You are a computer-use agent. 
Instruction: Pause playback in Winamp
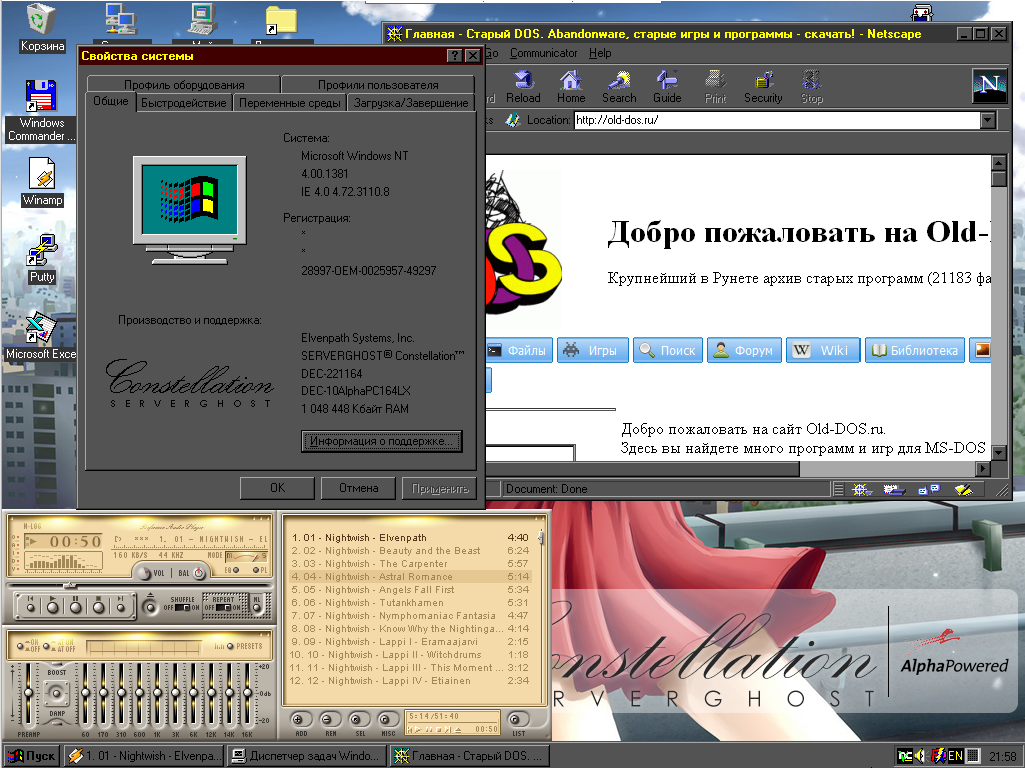[76, 605]
